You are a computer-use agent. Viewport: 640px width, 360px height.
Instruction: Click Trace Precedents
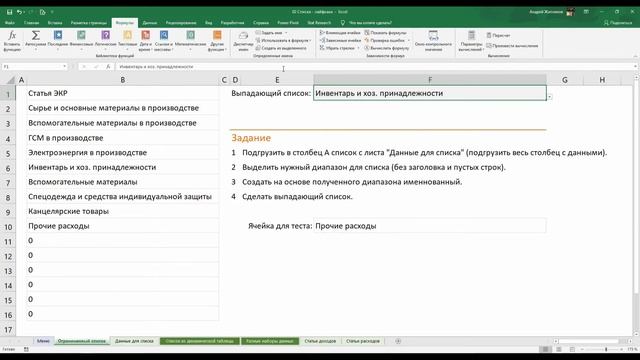coord(340,33)
